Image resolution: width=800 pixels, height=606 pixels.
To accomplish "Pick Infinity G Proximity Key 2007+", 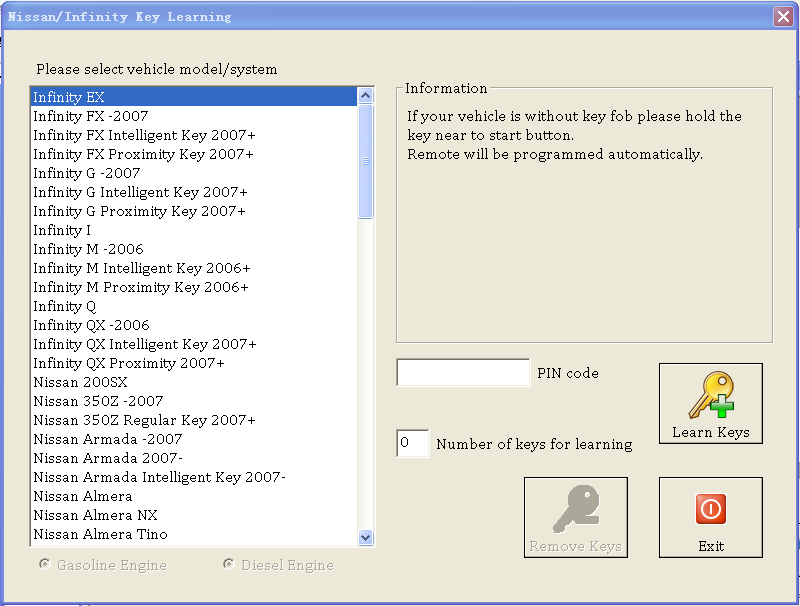I will [x=194, y=211].
